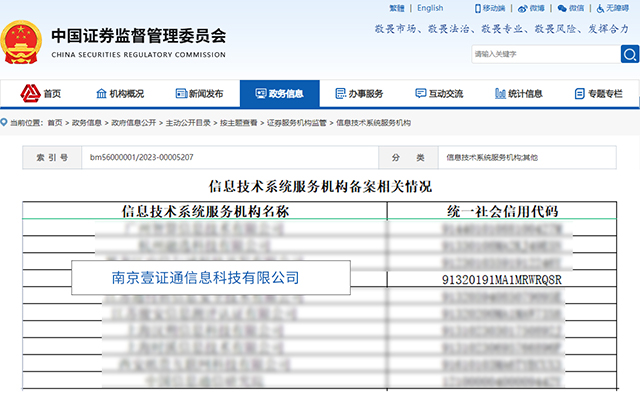640x406 pixels.
Task: Open the 专题专栏 navigation tab
Action: (x=599, y=94)
